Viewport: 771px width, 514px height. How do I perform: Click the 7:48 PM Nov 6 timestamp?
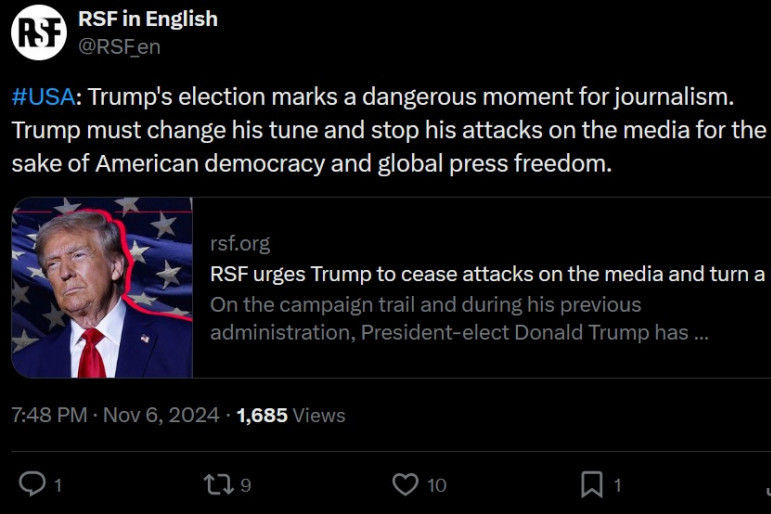(115, 415)
